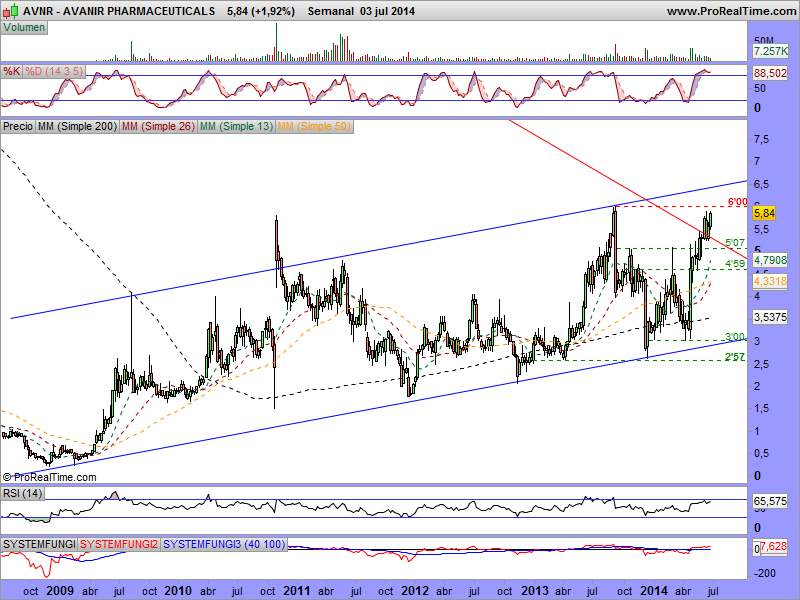Select the MM (Simple 13) label

coord(236,126)
